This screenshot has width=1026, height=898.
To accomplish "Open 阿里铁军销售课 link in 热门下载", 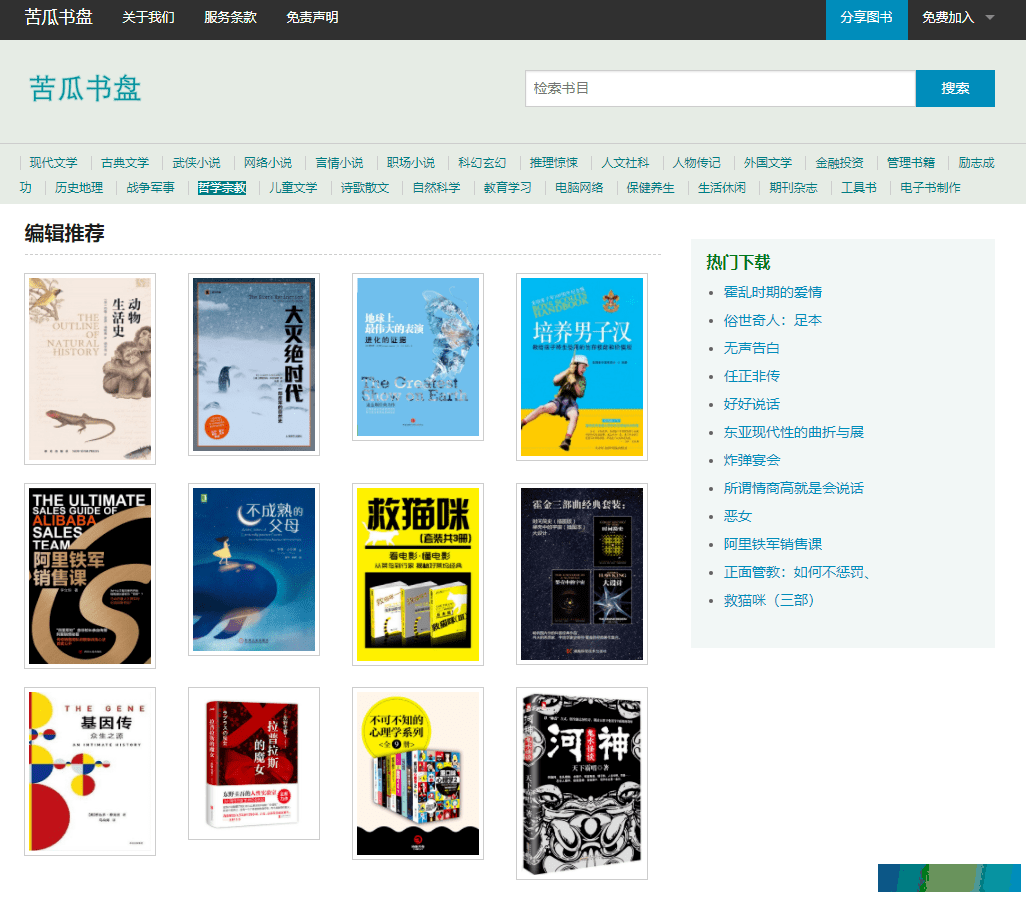I will [x=773, y=545].
